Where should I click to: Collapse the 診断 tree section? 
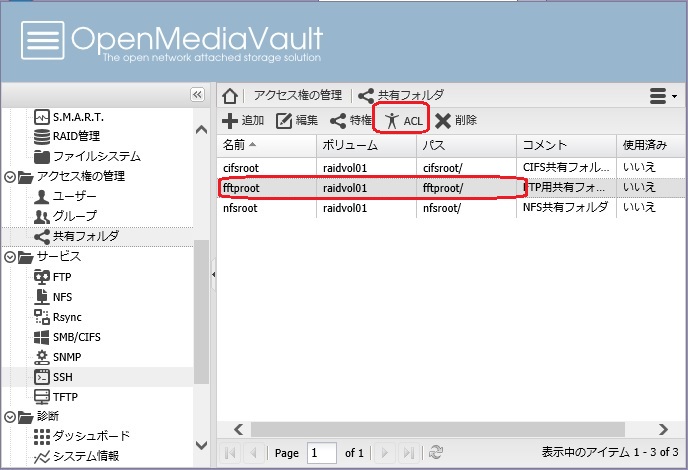tap(10, 417)
